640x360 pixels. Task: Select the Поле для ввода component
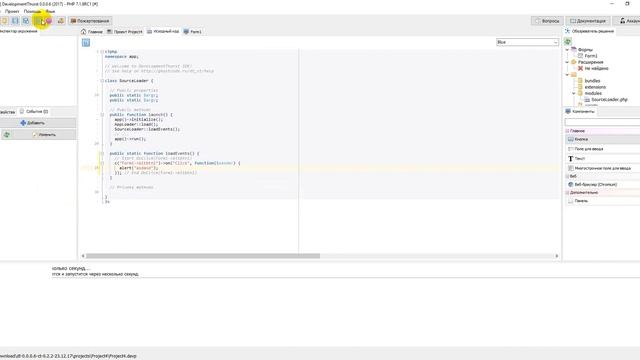pyautogui.click(x=602, y=149)
